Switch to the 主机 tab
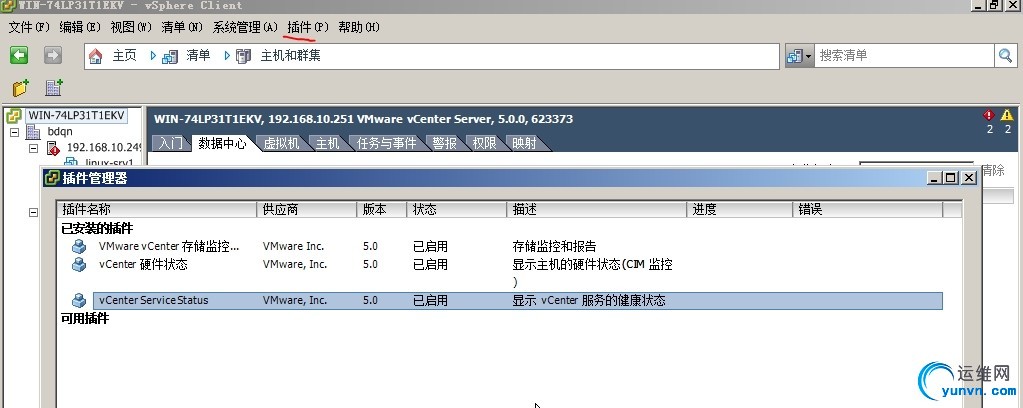 pyautogui.click(x=328, y=143)
